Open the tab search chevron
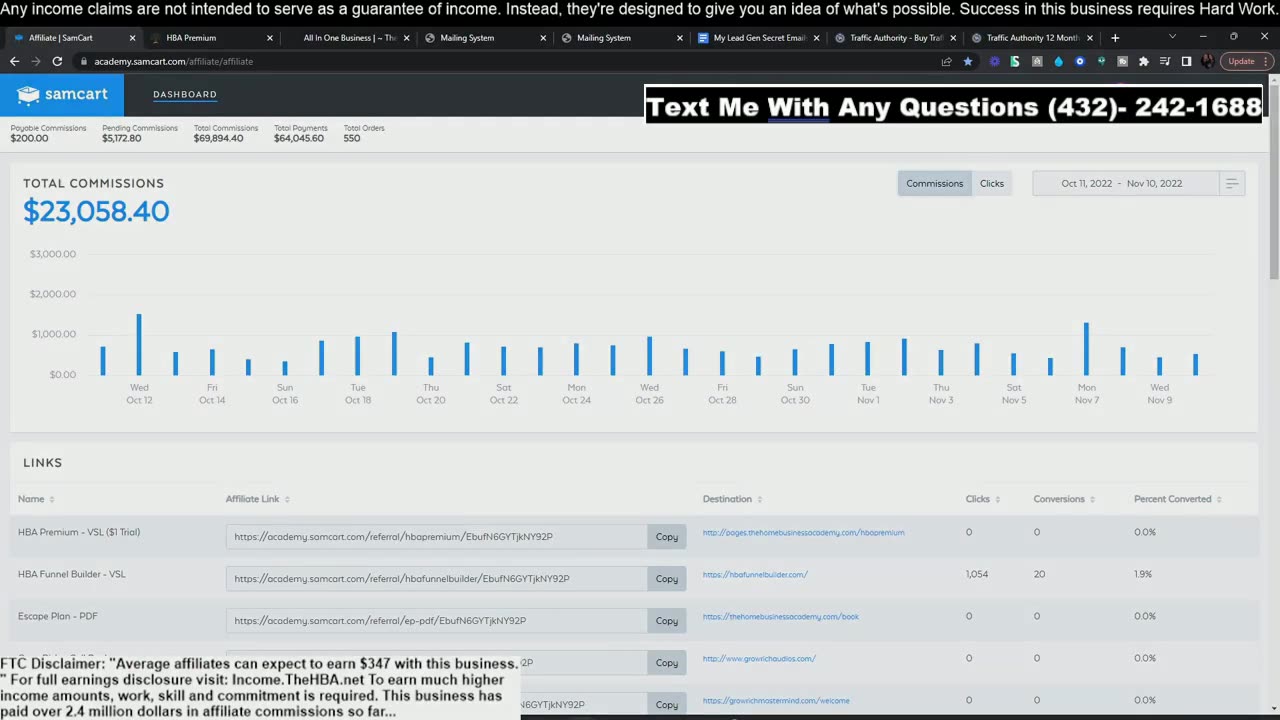1280x720 pixels. click(x=1172, y=37)
